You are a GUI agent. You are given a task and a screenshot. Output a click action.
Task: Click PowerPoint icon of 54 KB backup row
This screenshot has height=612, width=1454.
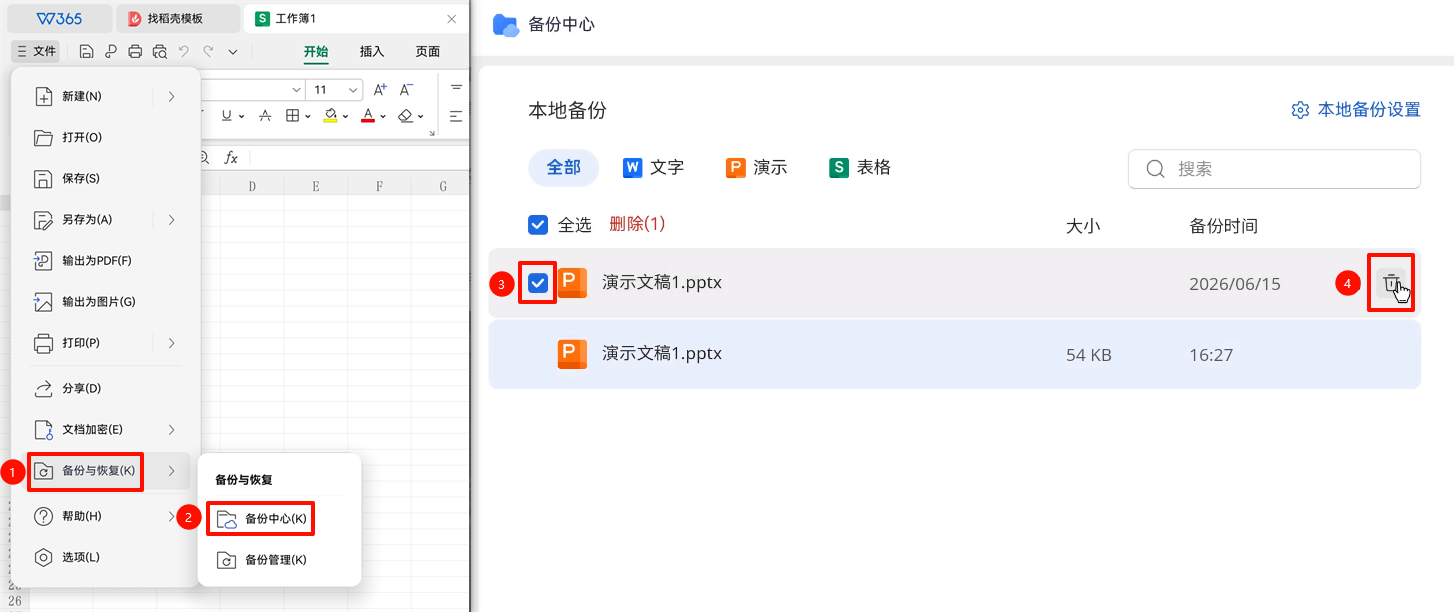coord(572,354)
